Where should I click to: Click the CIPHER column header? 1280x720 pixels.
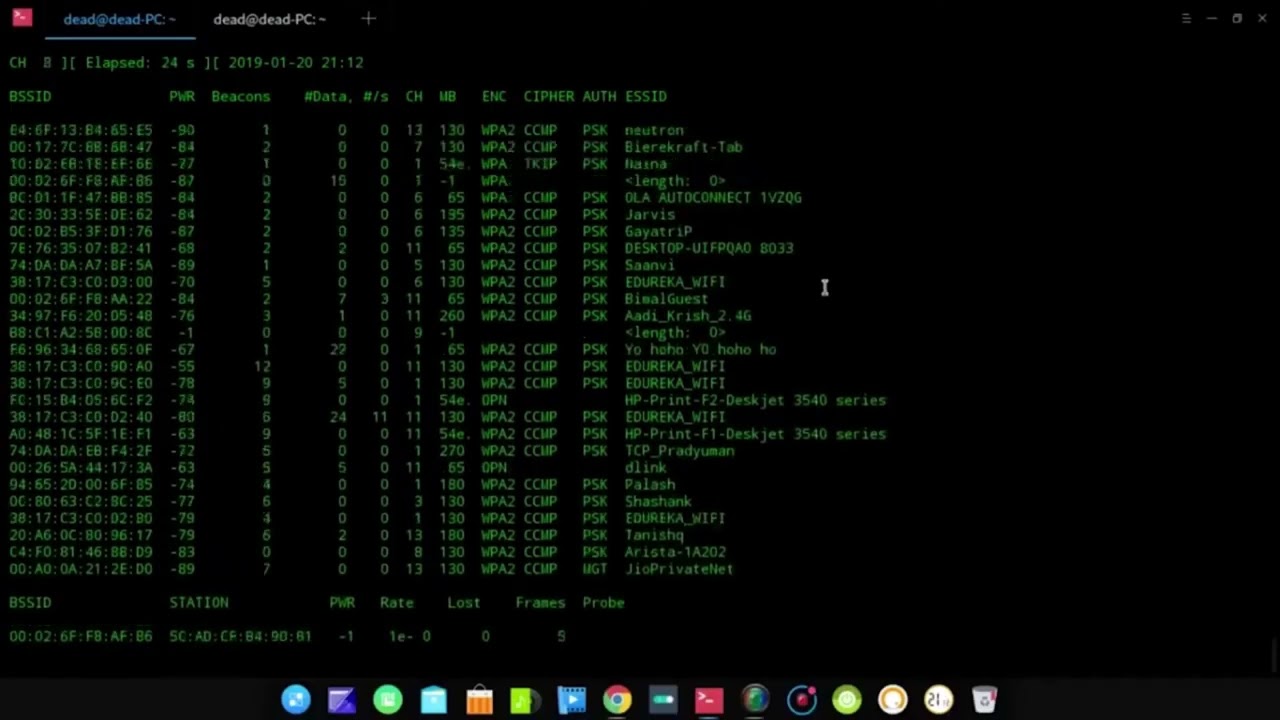point(549,96)
